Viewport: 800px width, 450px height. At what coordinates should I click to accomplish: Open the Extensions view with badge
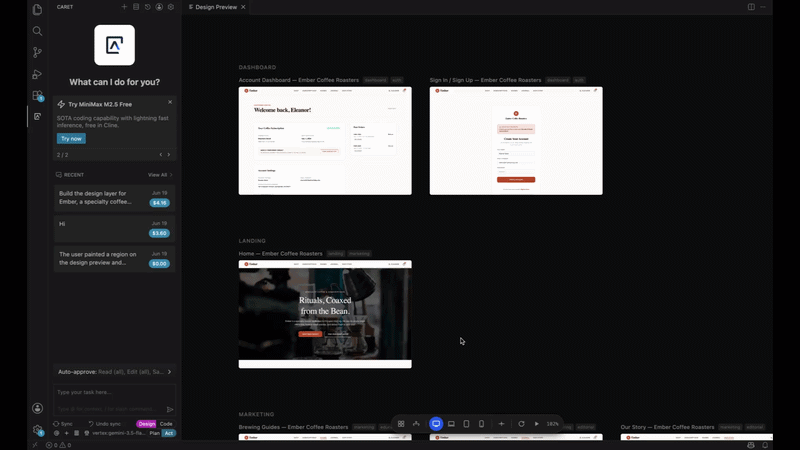[x=37, y=95]
